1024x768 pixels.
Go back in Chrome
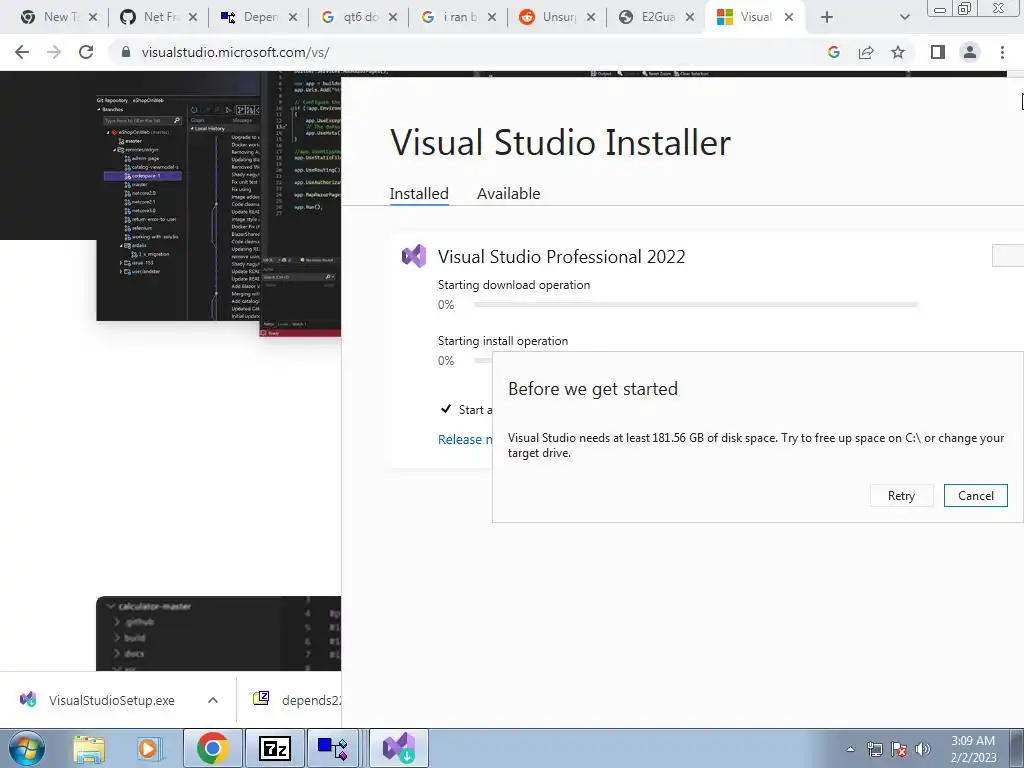22,52
